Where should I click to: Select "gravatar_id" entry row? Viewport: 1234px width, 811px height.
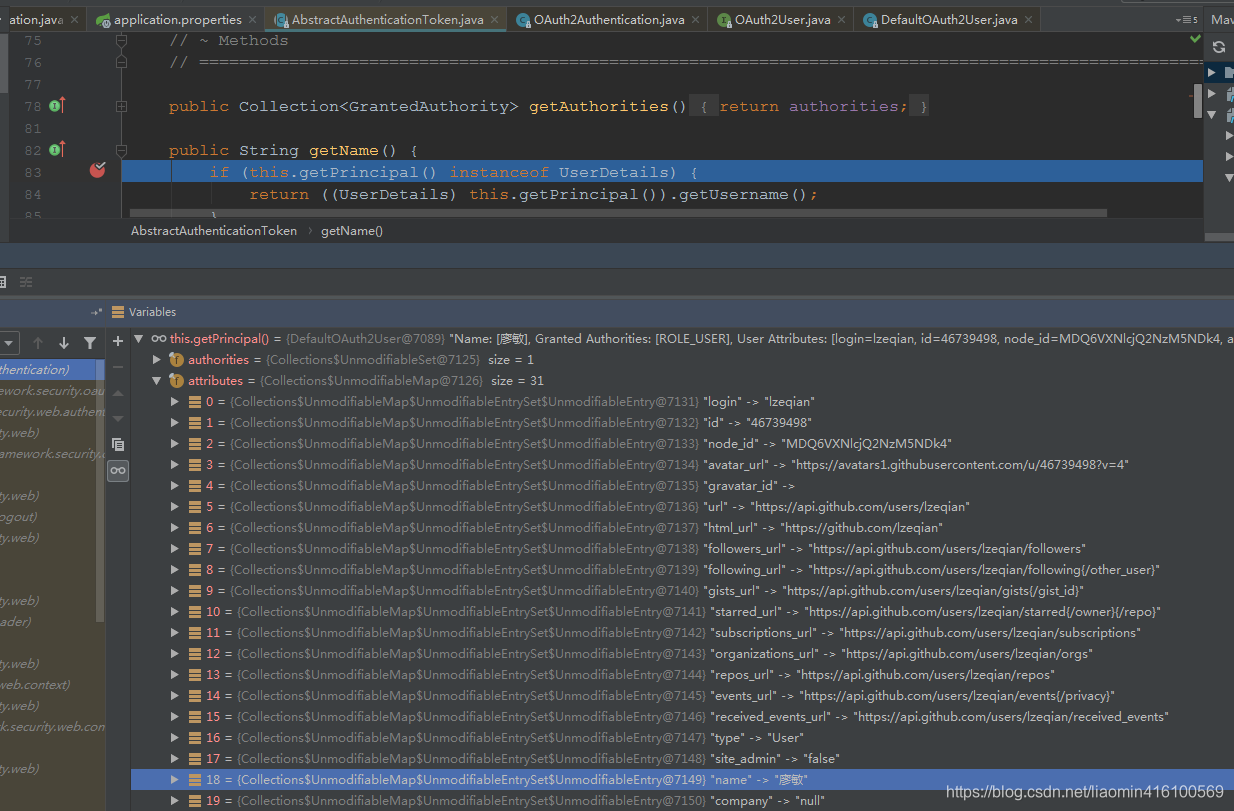[682, 485]
